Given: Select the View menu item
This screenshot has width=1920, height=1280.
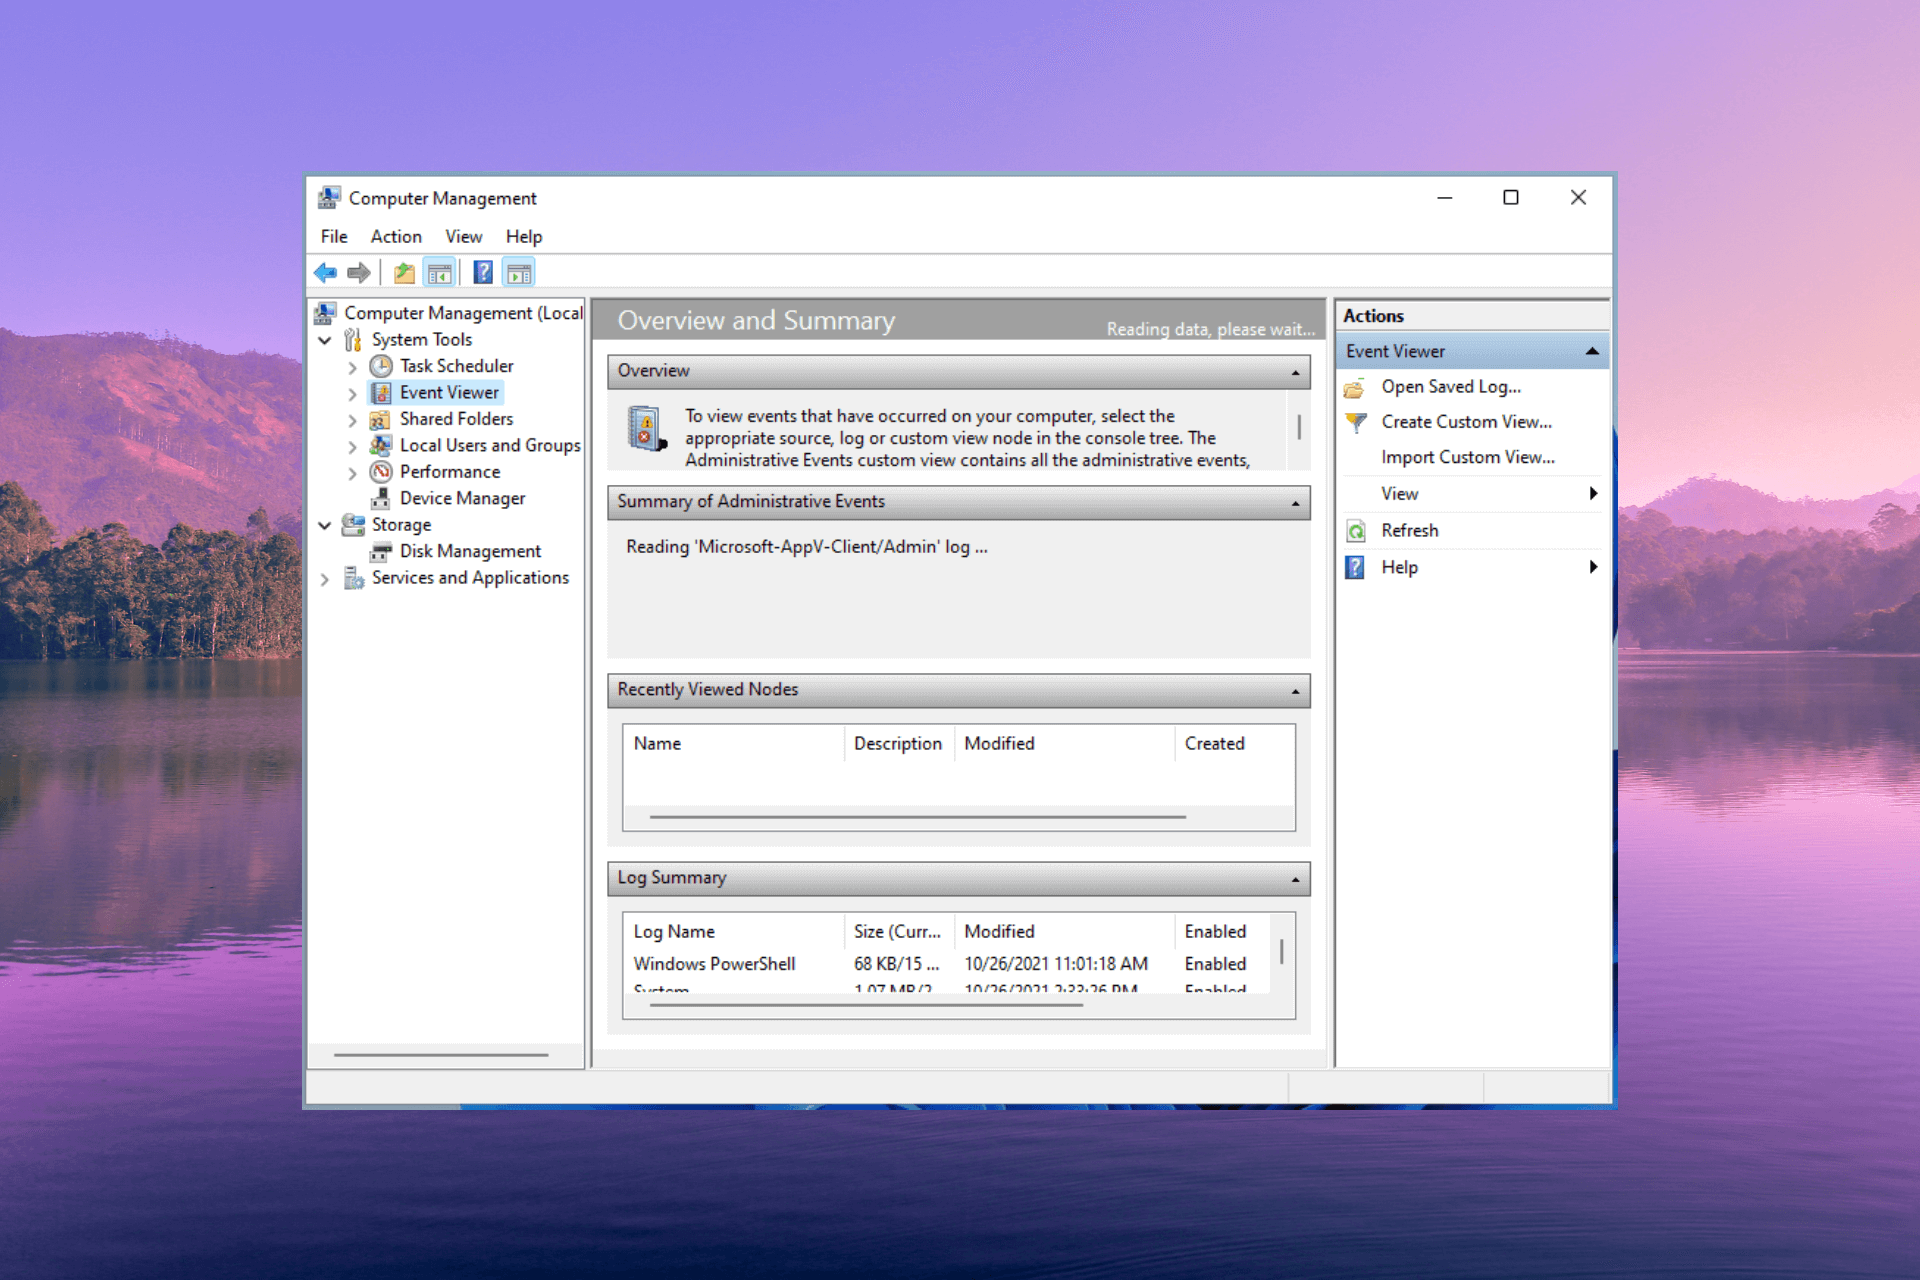Looking at the screenshot, I should point(460,236).
